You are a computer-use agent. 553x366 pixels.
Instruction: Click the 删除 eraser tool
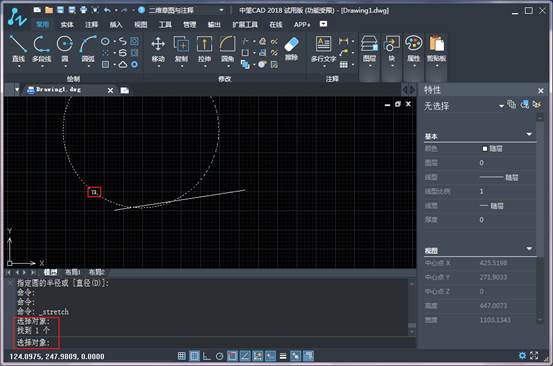coord(291,49)
